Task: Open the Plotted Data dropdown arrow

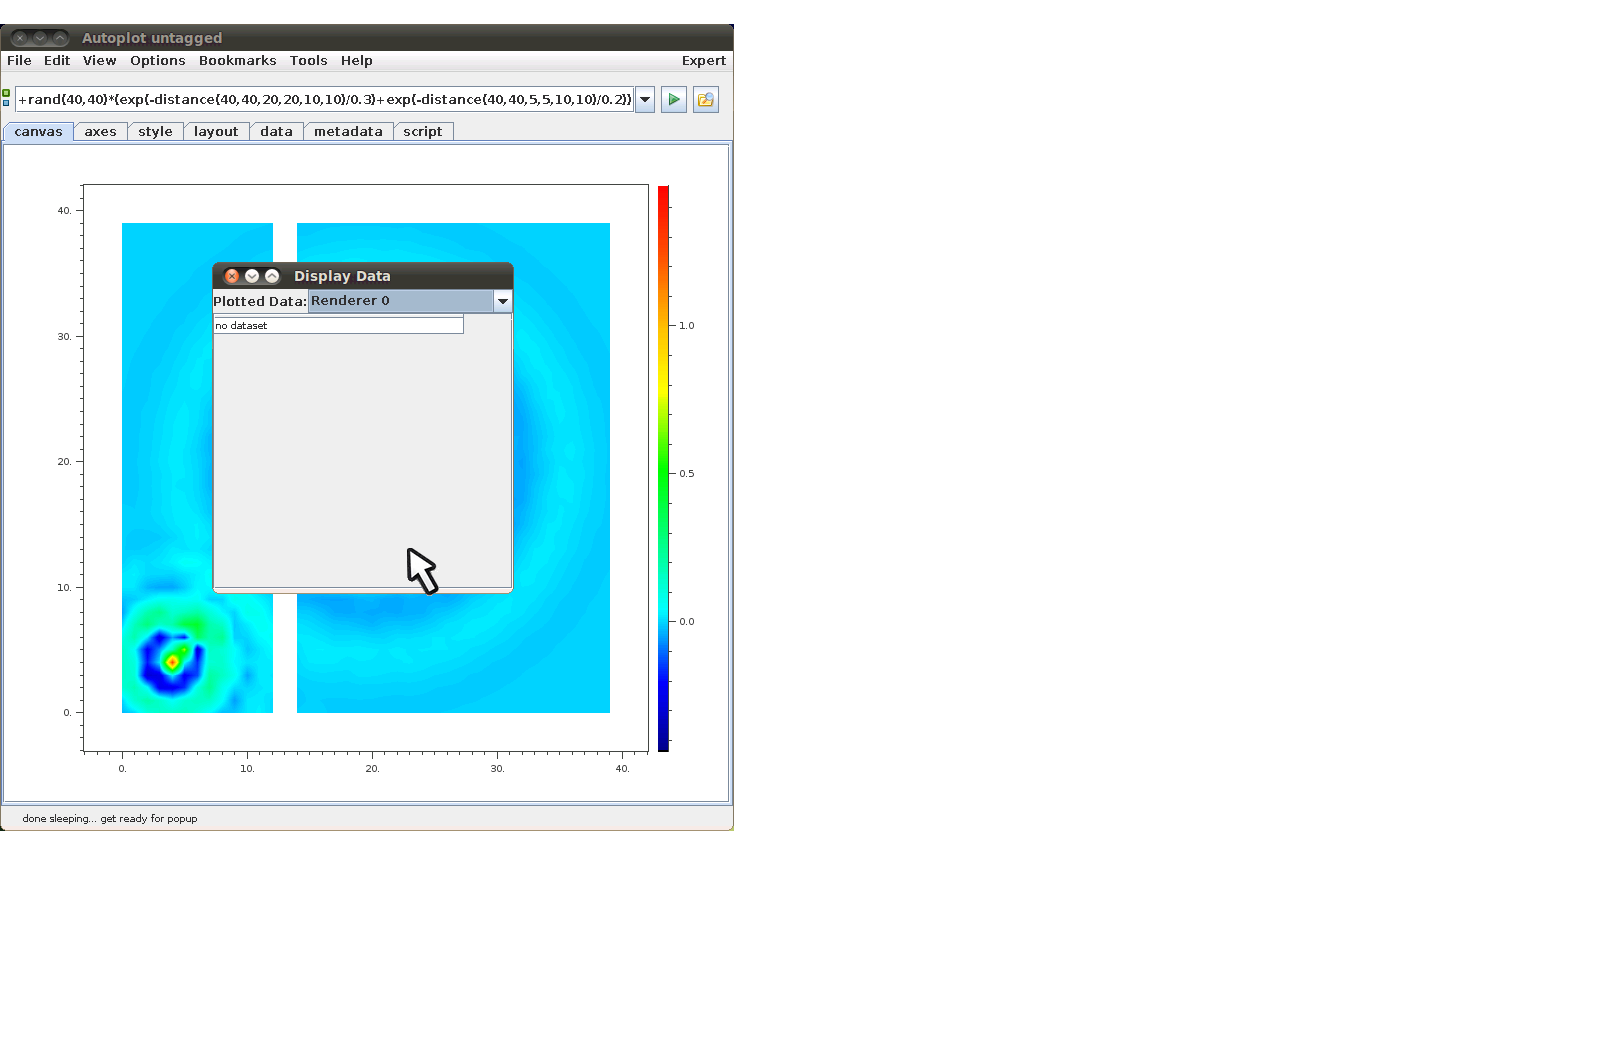Action: click(x=503, y=301)
